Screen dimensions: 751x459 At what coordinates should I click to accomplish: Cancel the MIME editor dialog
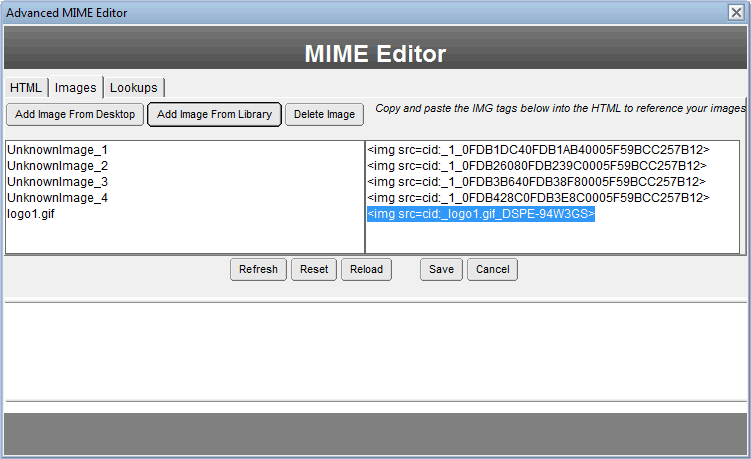[x=492, y=269]
